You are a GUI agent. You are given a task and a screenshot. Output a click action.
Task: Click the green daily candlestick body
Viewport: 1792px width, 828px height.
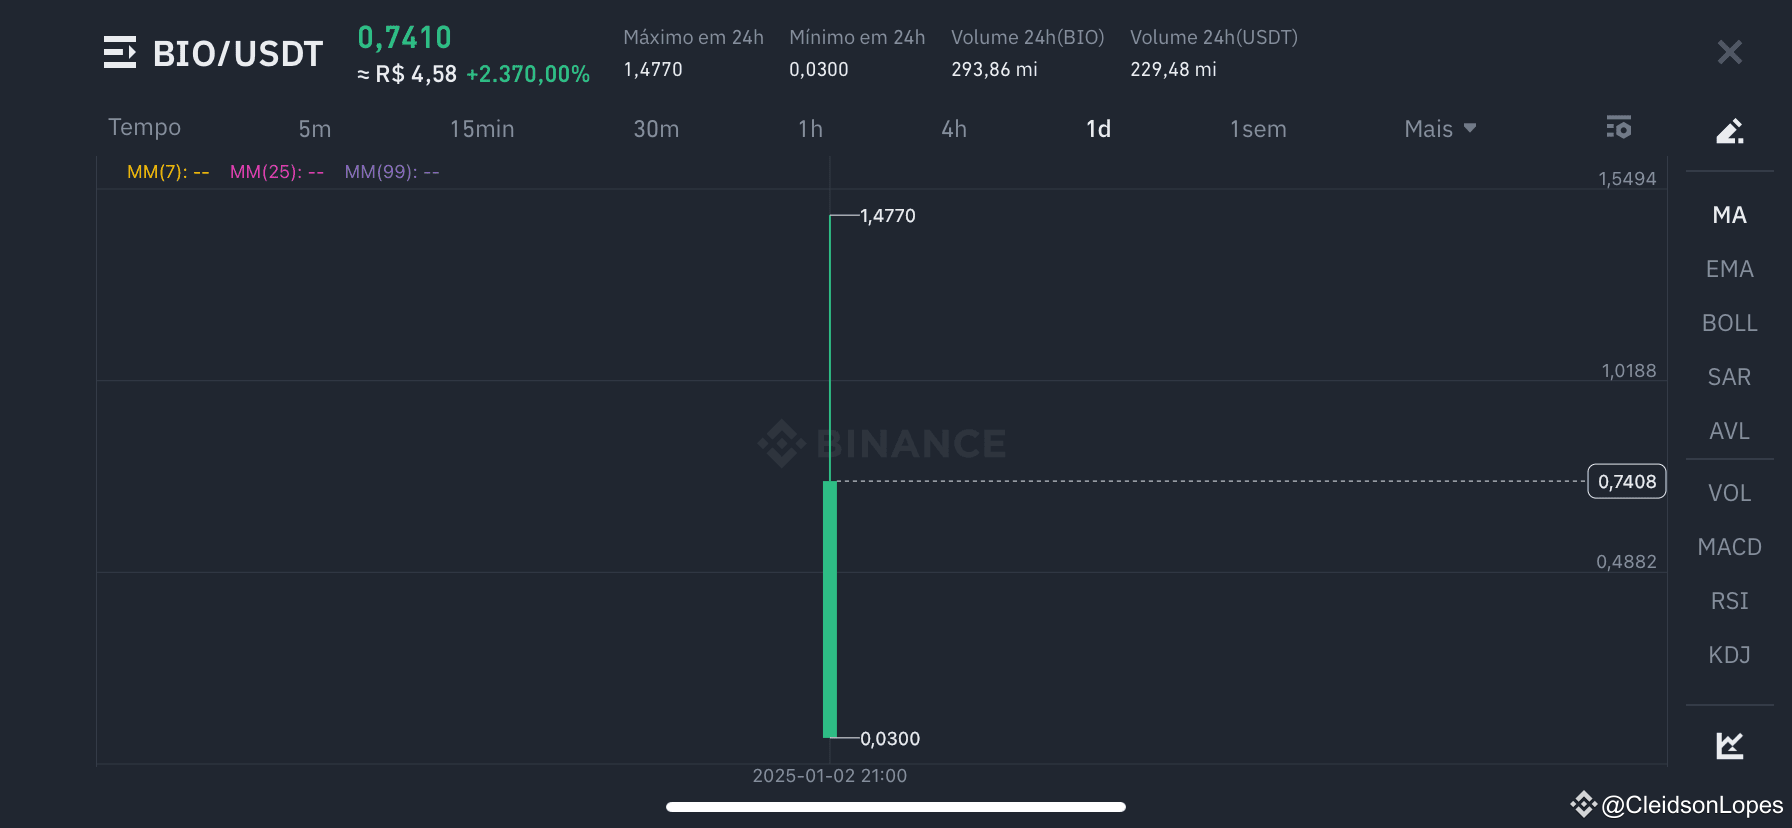point(830,609)
